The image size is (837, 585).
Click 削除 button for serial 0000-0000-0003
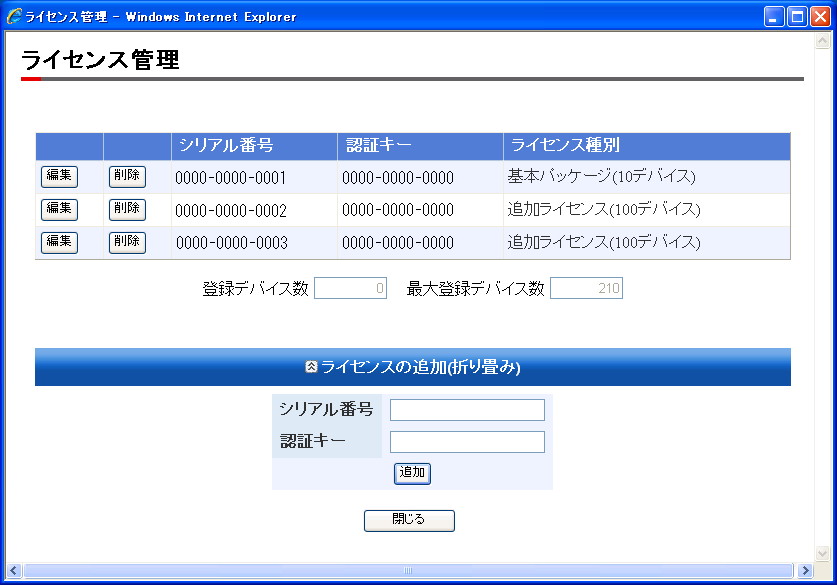pyautogui.click(x=127, y=242)
